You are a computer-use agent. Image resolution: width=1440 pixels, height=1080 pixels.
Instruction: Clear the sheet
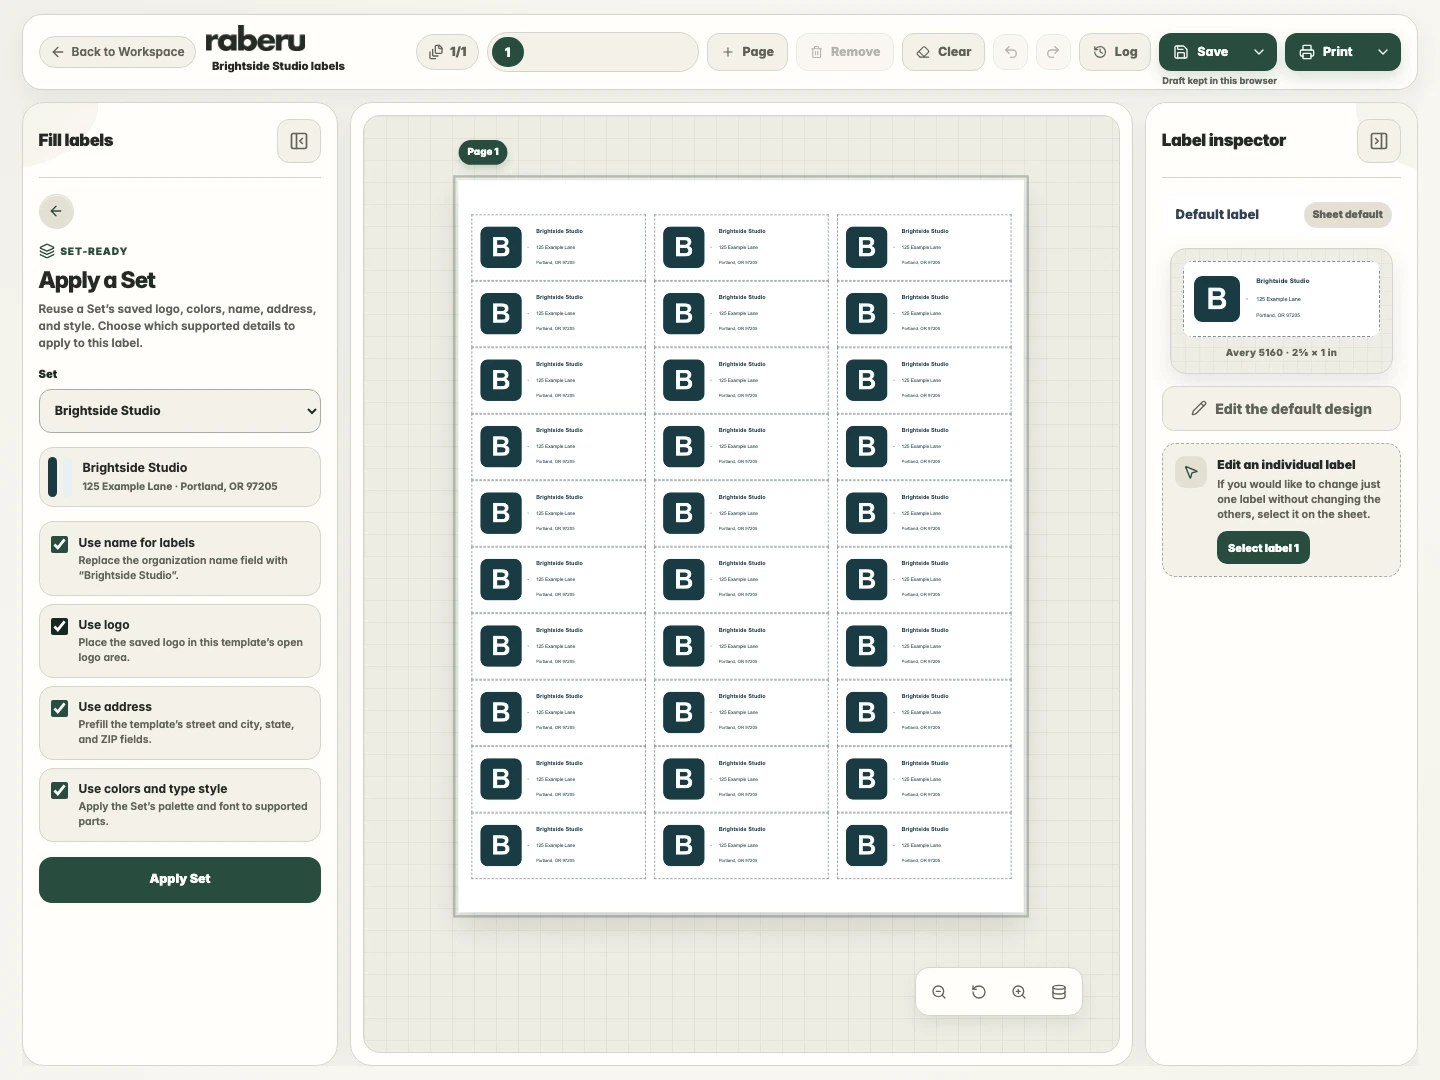(944, 52)
